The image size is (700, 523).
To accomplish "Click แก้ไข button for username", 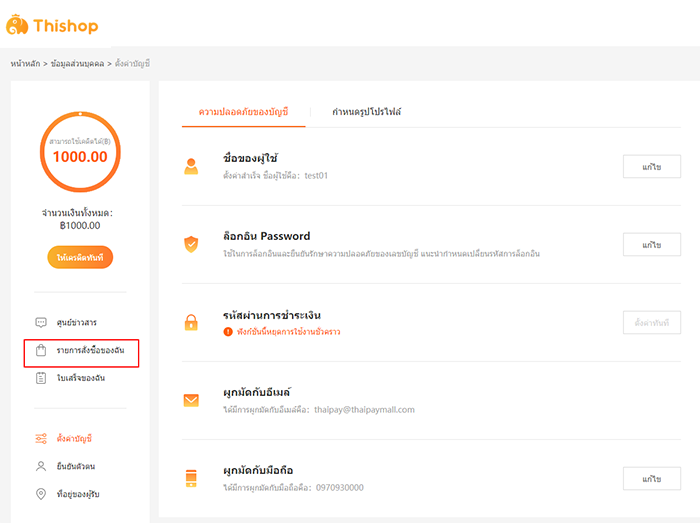I will coord(652,167).
